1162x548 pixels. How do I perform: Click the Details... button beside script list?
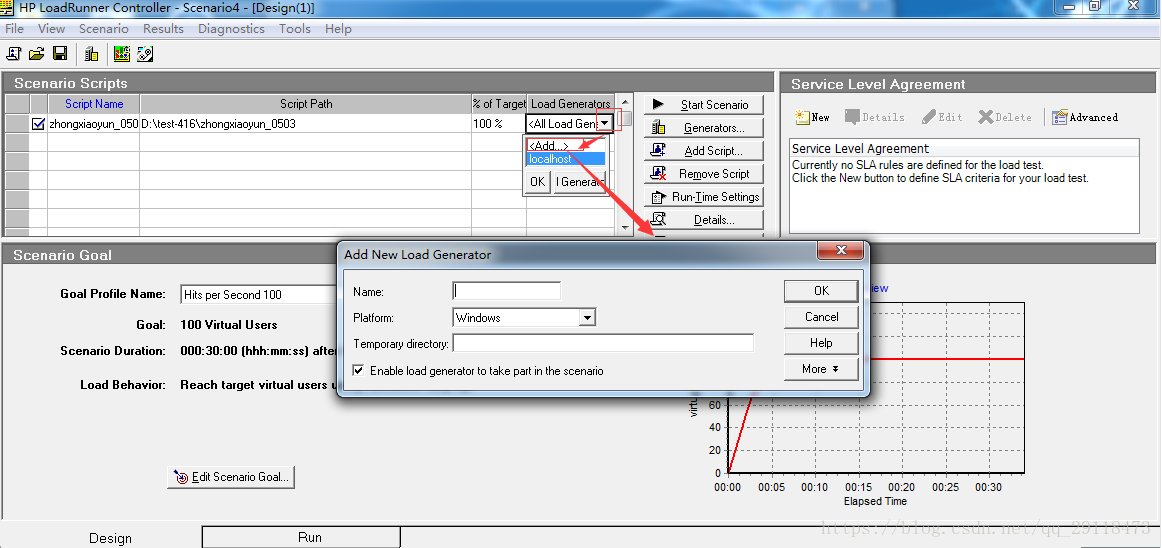pyautogui.click(x=703, y=219)
